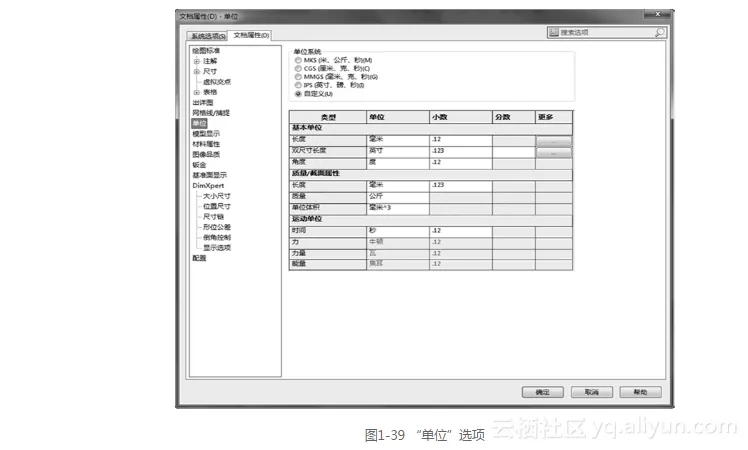This screenshot has width=748, height=450.
Task: Select the 自定义 custom unit radio button
Action: coord(298,94)
